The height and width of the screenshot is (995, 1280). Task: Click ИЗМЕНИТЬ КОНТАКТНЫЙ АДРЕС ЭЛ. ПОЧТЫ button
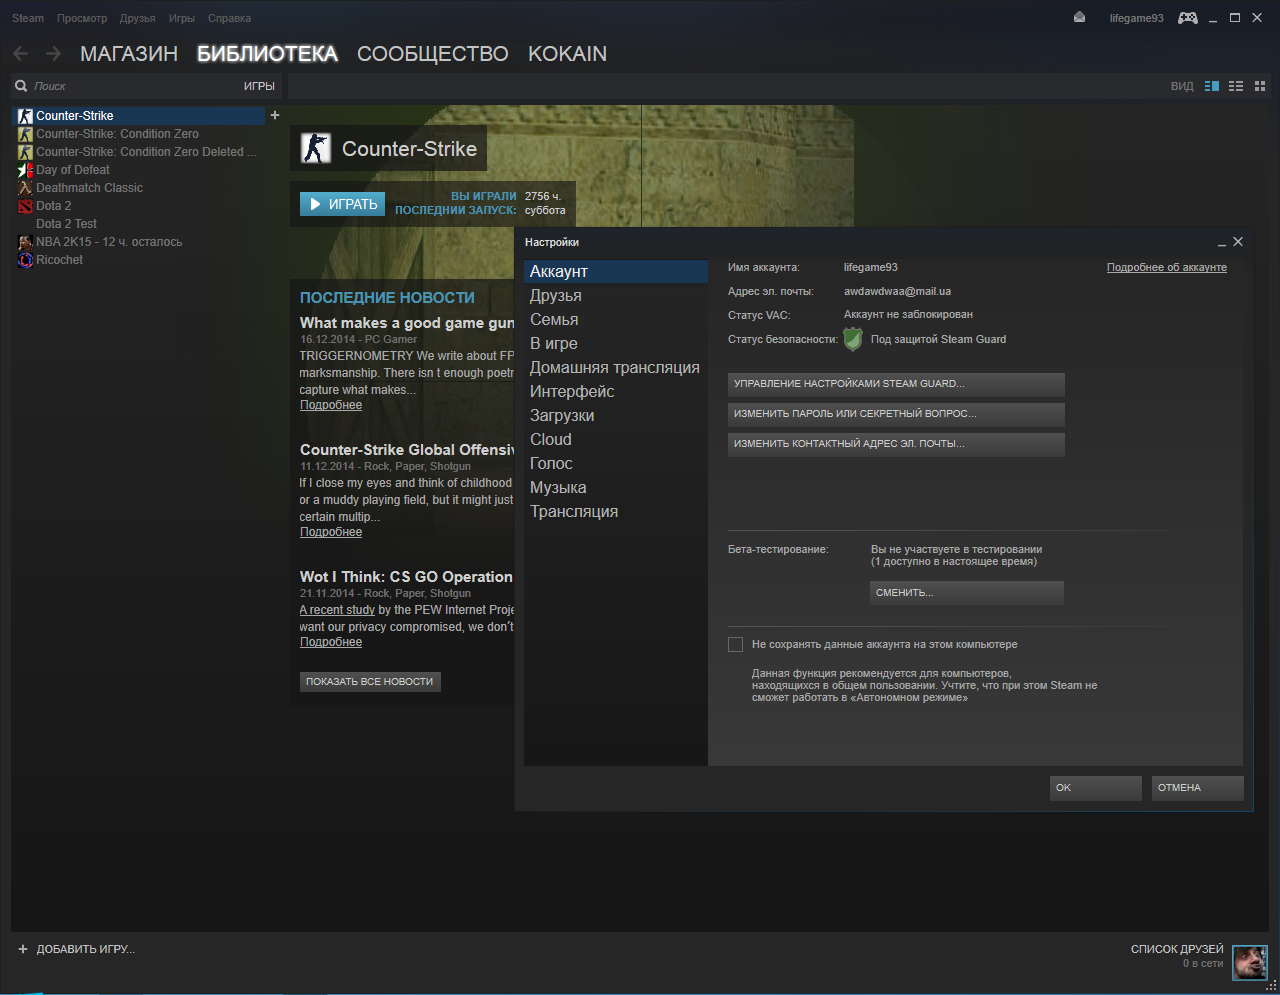coord(896,444)
